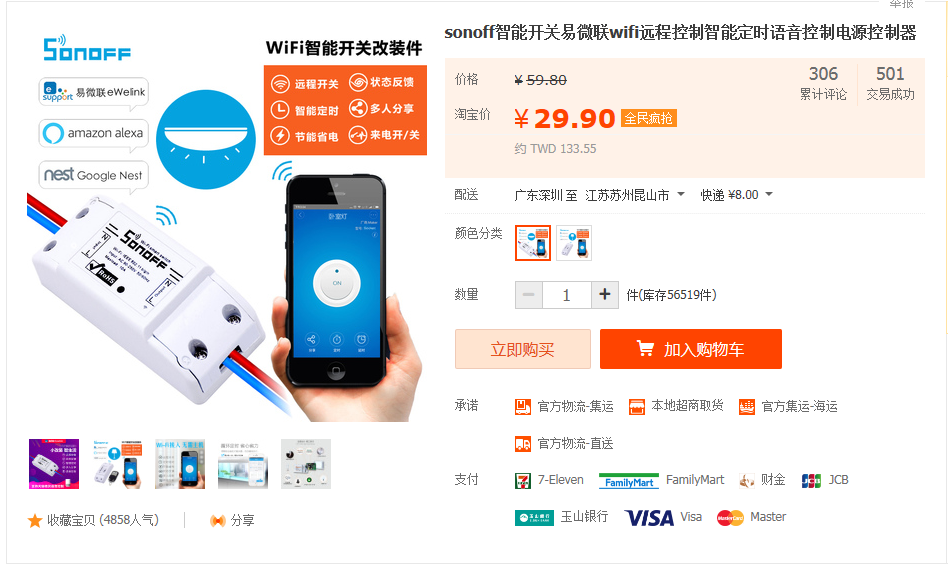948x567 pixels.
Task: Select the first 颜色分类 color option
Action: [x=533, y=243]
